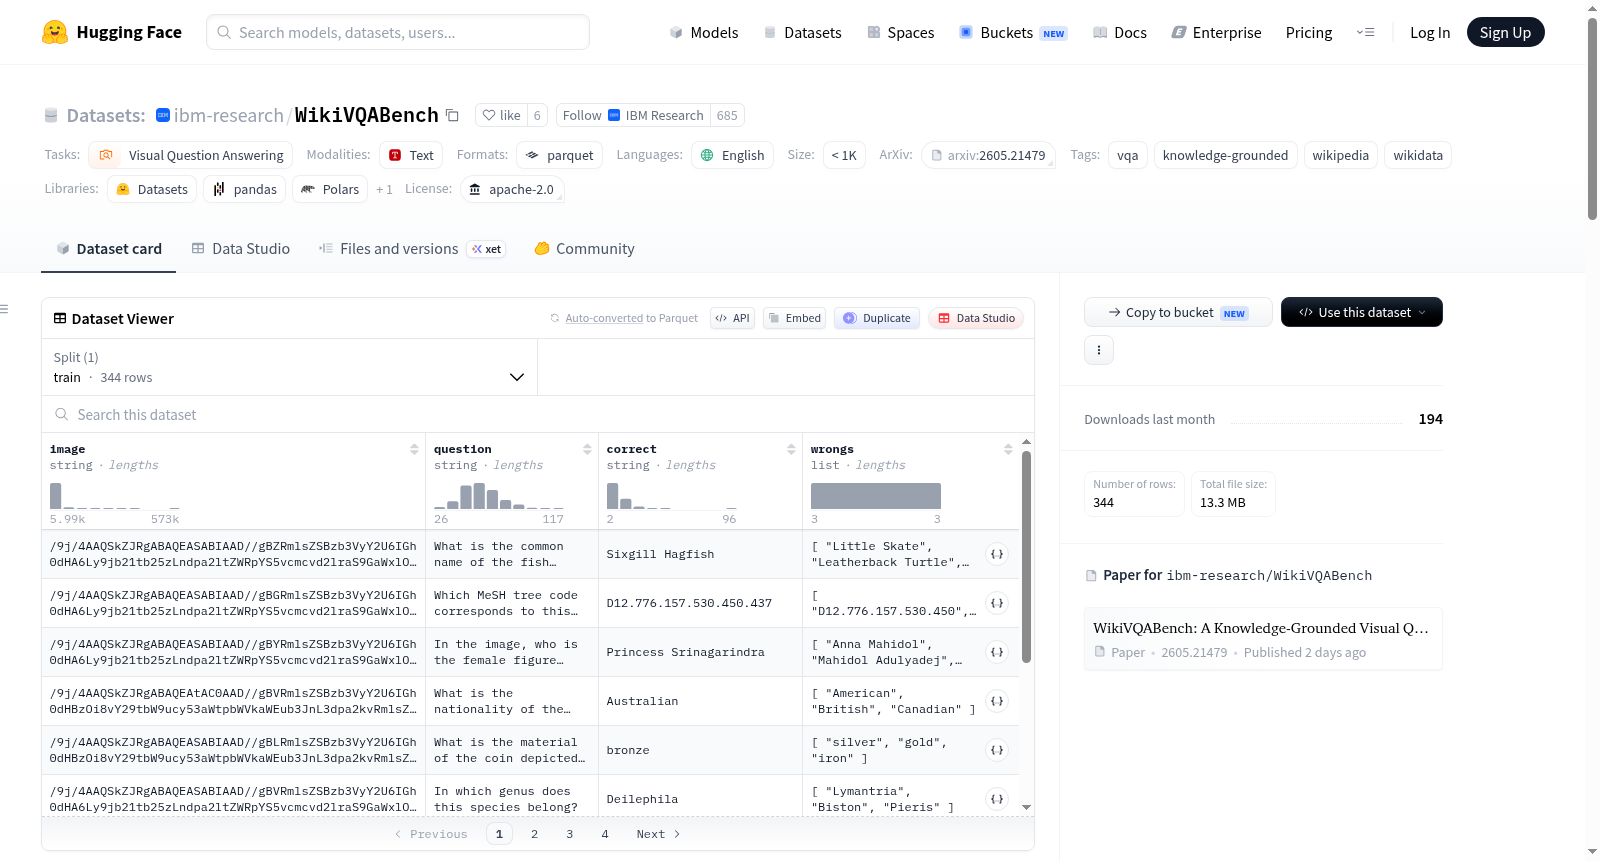This screenshot has width=1600, height=861.
Task: Open Buckets in the top navigation
Action: click(x=1013, y=32)
